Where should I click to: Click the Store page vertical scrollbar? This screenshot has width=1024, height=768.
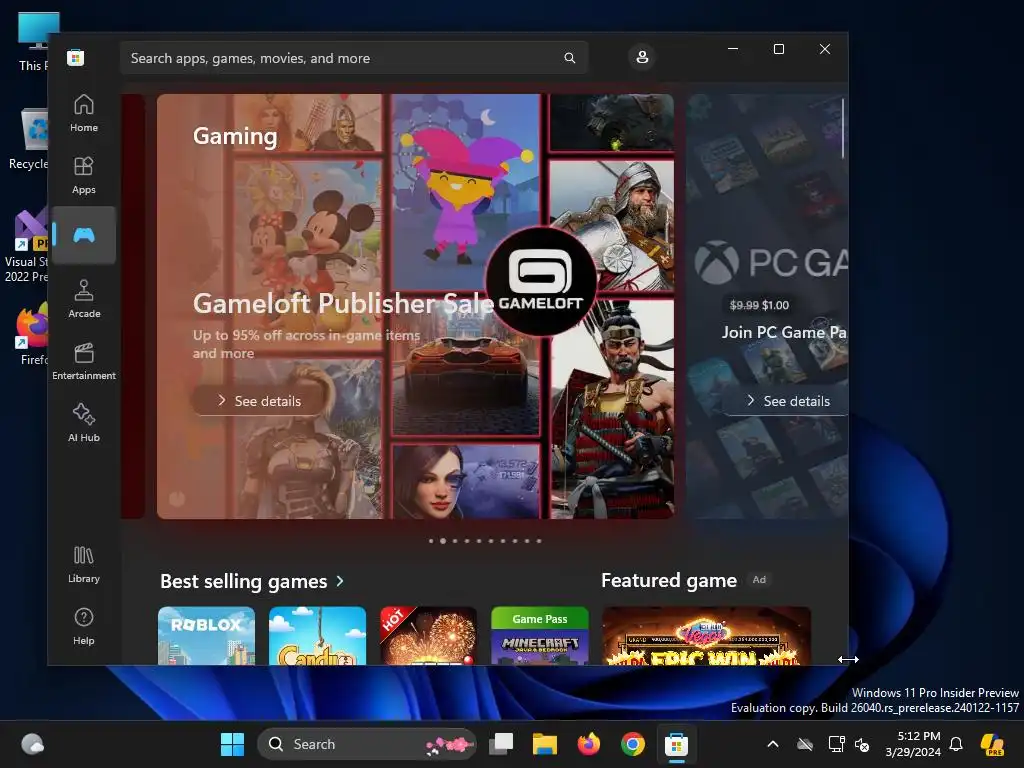coord(843,128)
